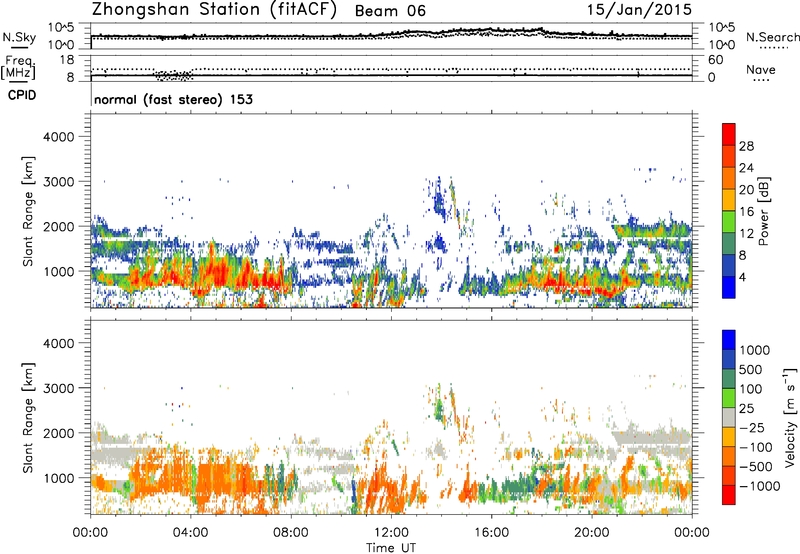This screenshot has height=554, width=800.
Task: Click the date '15/Jan/2015'
Action: pyautogui.click(x=639, y=10)
